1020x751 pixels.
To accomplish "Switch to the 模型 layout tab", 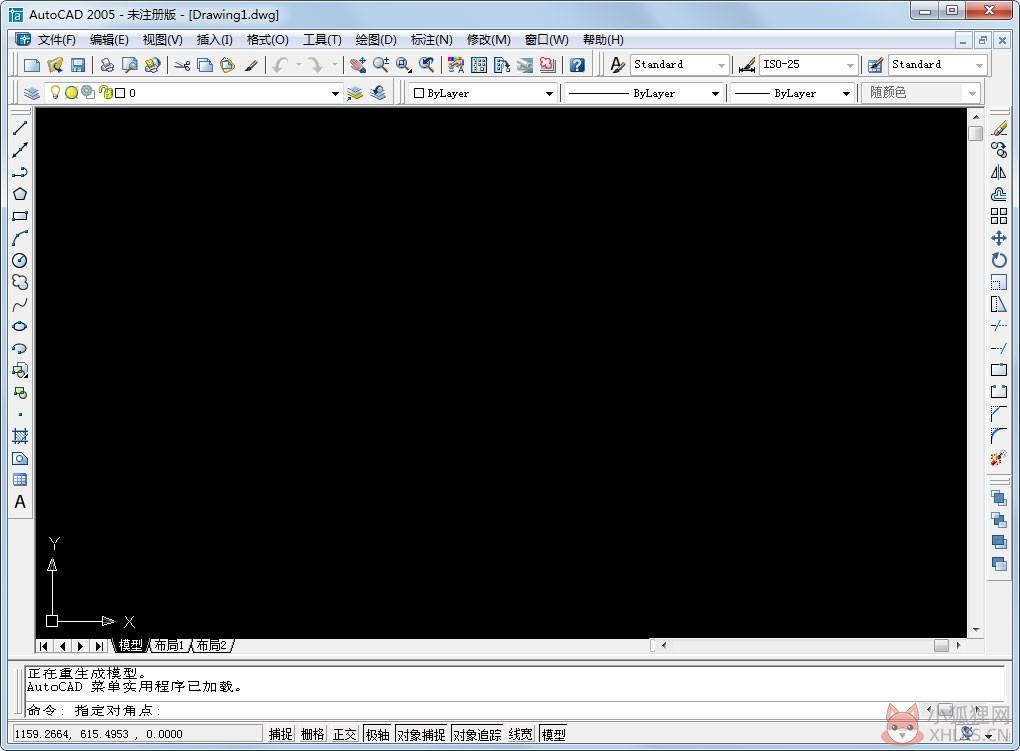I will click(130, 645).
